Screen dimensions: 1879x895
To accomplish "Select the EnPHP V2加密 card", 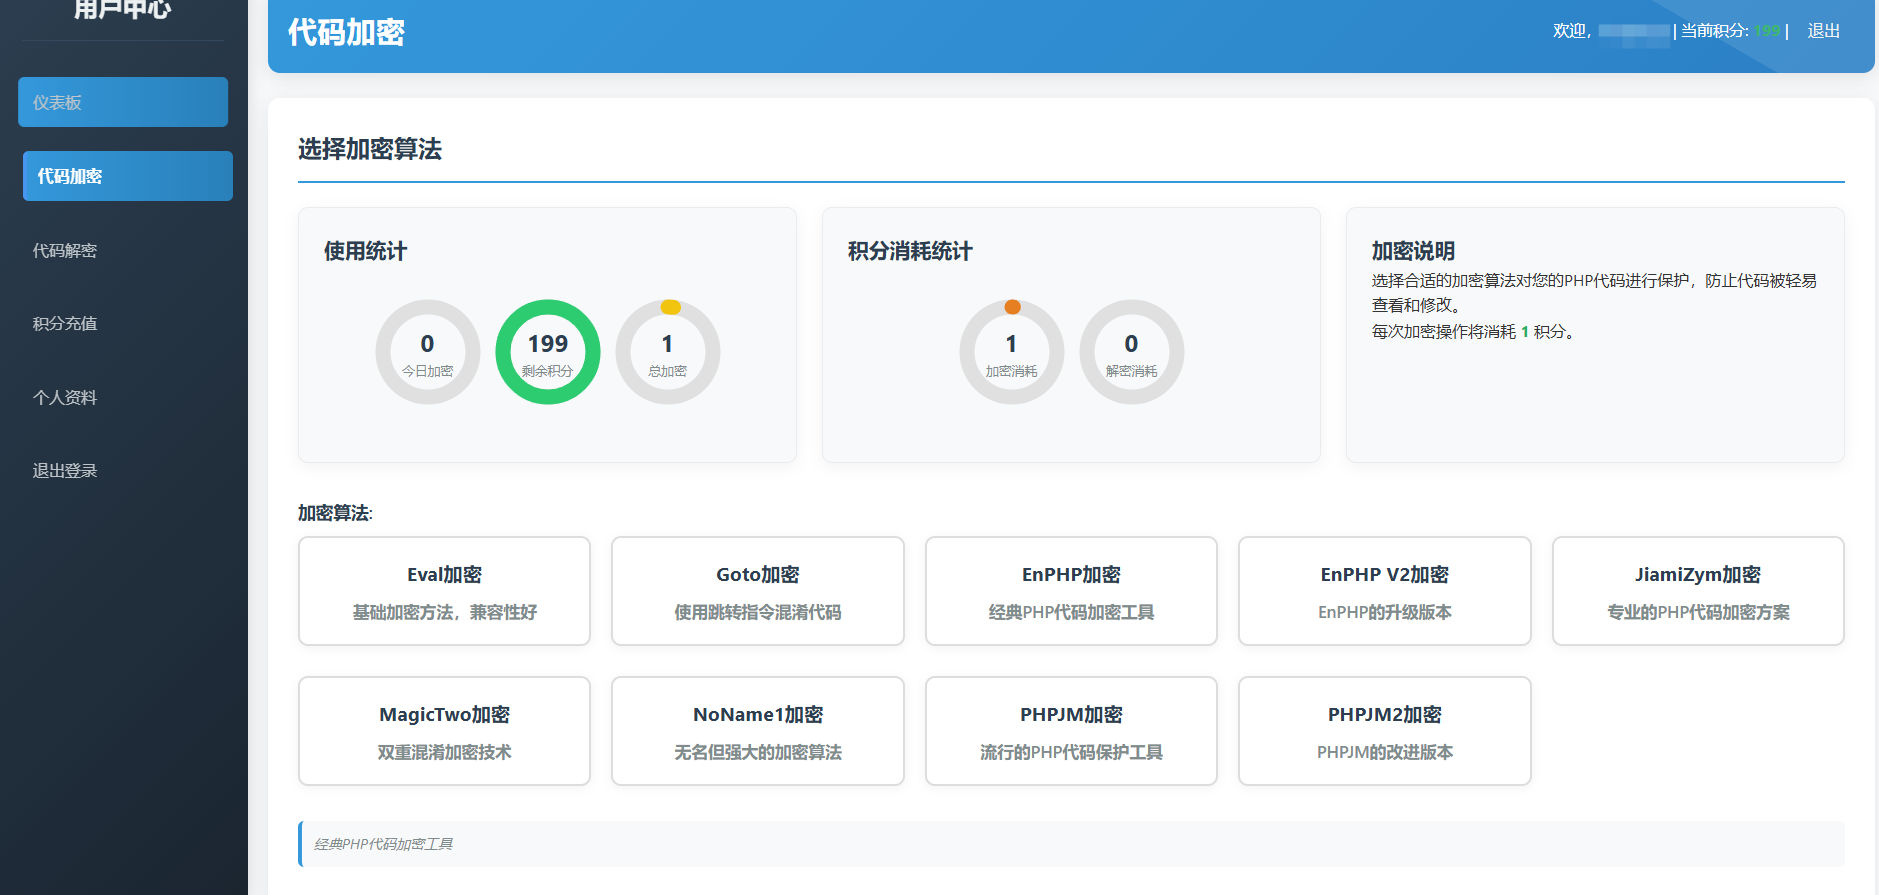I will 1385,591.
